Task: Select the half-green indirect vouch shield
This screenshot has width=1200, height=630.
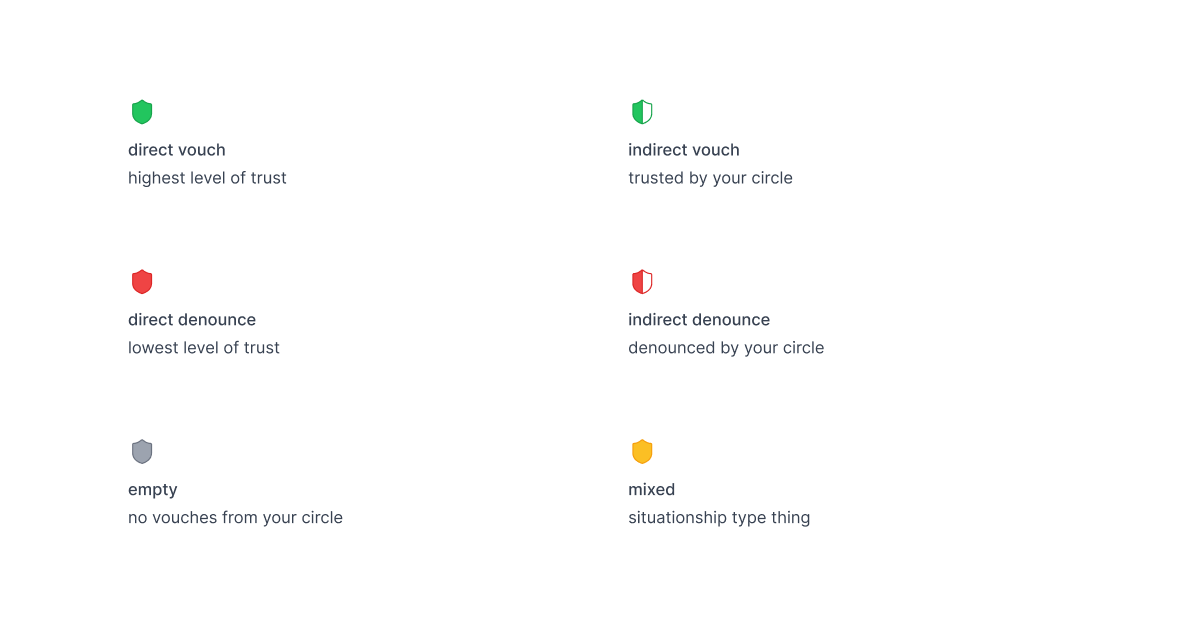Action: (x=642, y=112)
